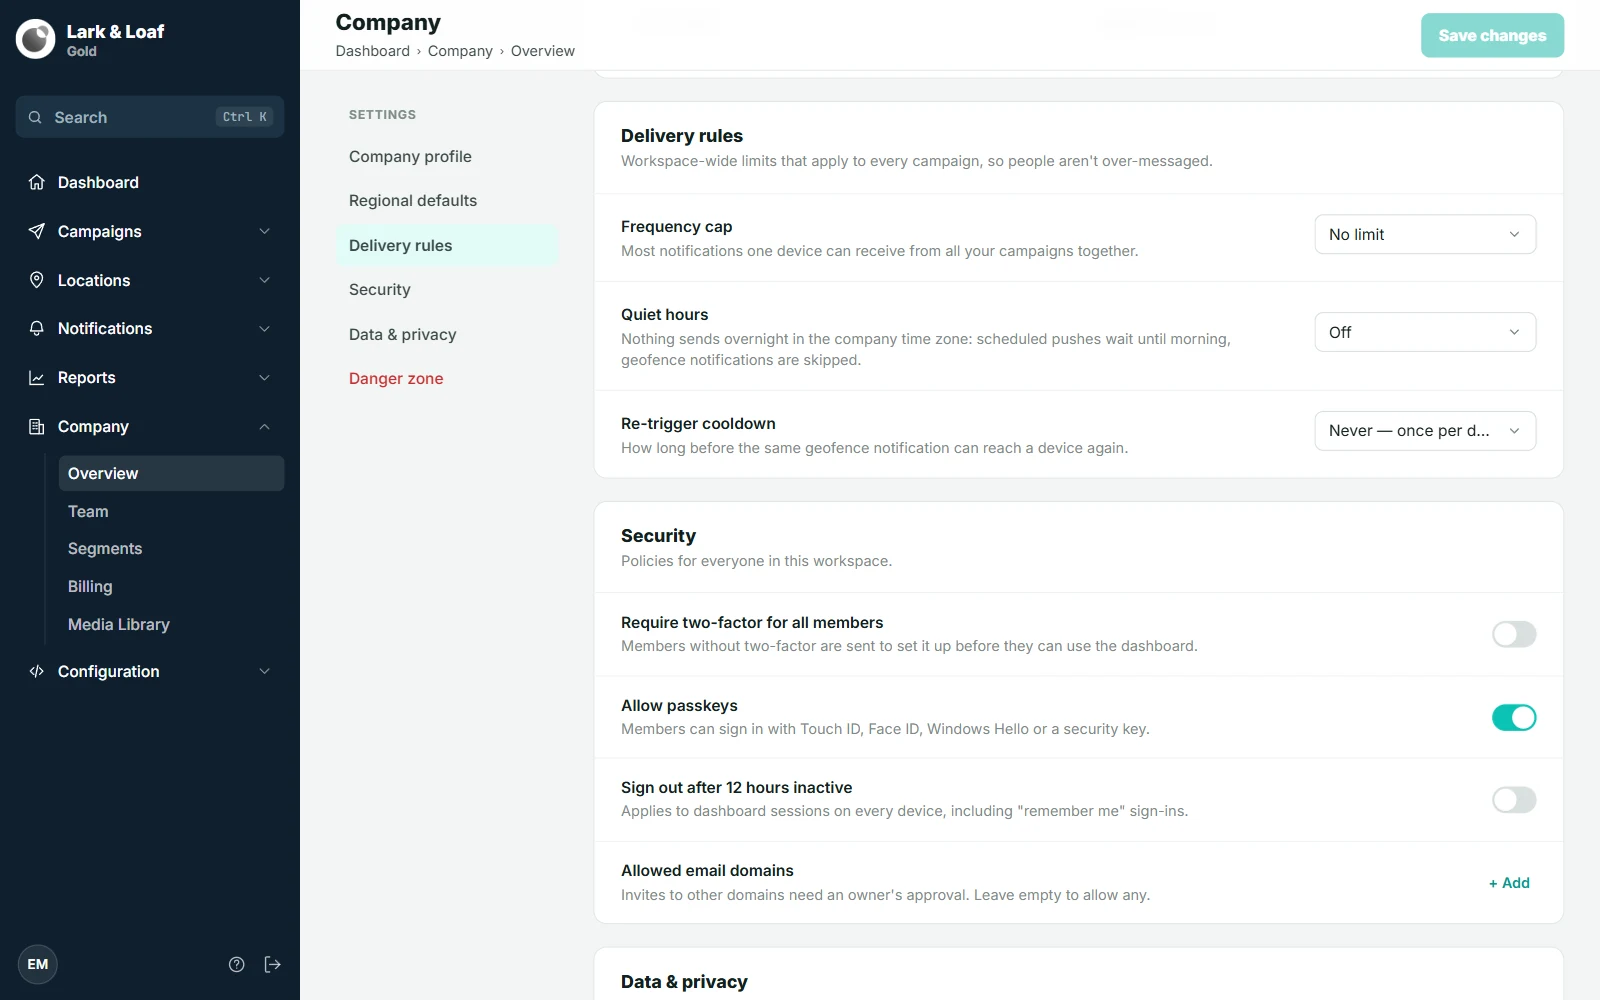Screen dimensions: 1600x1000
Task: Expand the Locations menu chevron
Action: coord(265,280)
